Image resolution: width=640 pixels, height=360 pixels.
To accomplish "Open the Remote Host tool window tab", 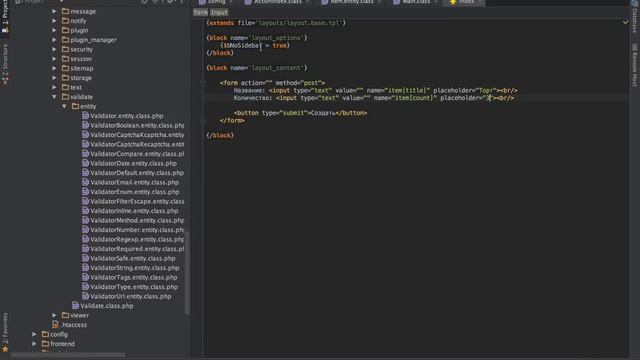I will click(635, 65).
